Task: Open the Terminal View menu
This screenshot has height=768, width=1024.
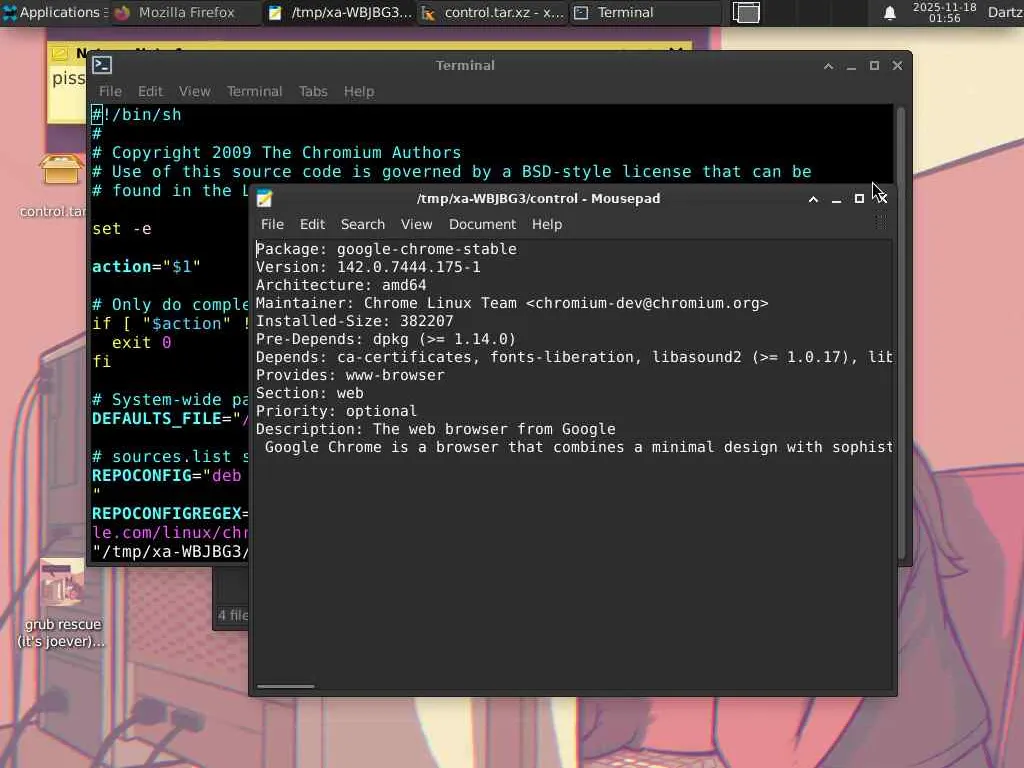Action: pyautogui.click(x=195, y=91)
